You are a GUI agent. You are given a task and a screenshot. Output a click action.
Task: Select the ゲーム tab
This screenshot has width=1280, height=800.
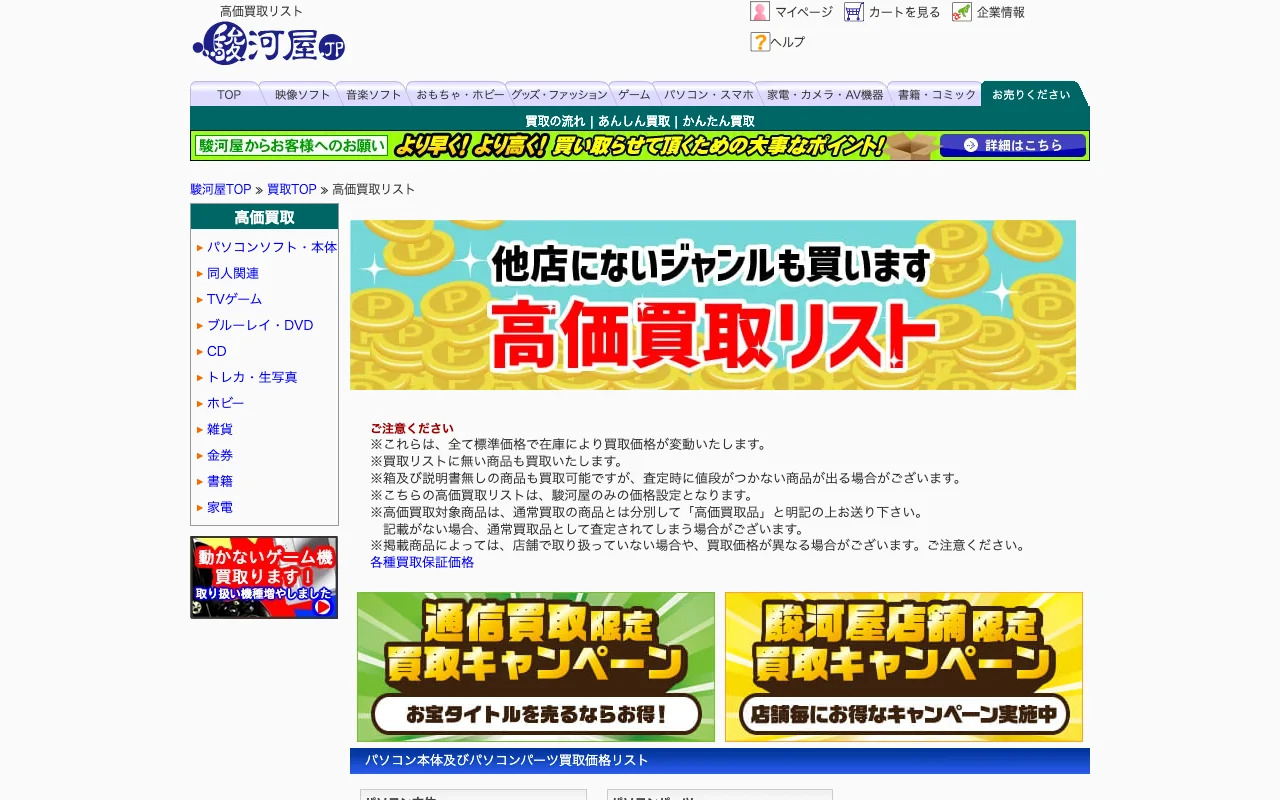coord(634,94)
